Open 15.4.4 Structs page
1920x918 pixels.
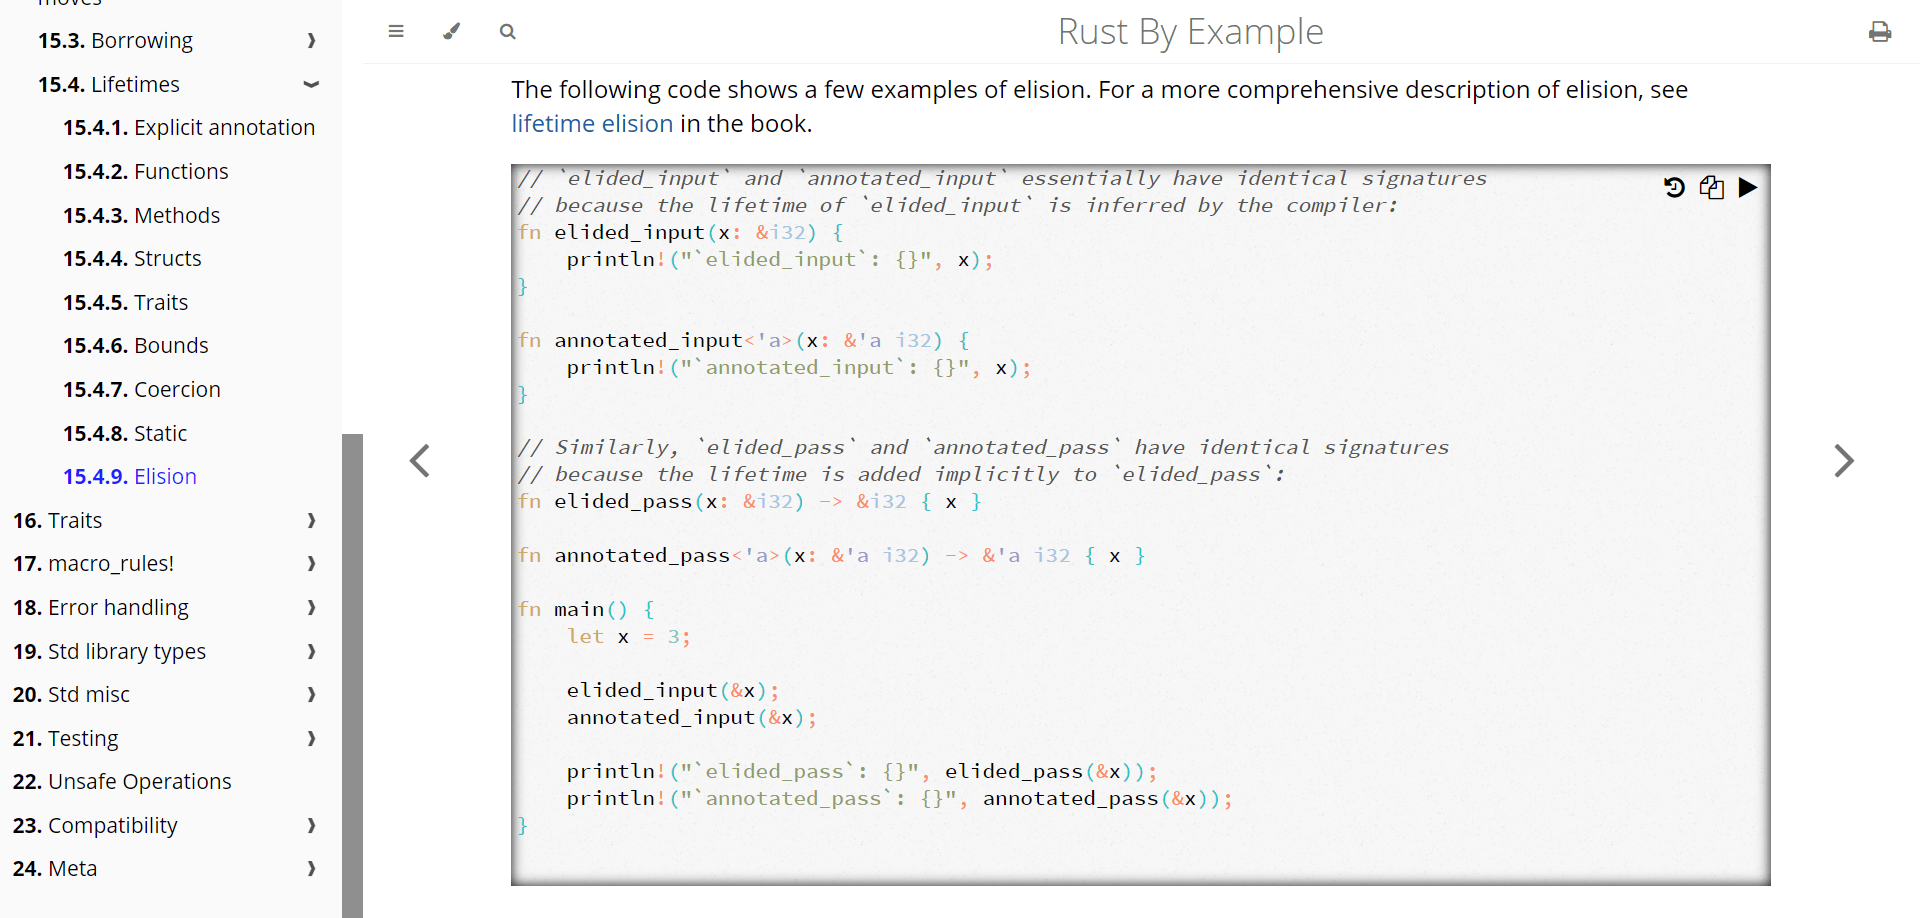132,258
